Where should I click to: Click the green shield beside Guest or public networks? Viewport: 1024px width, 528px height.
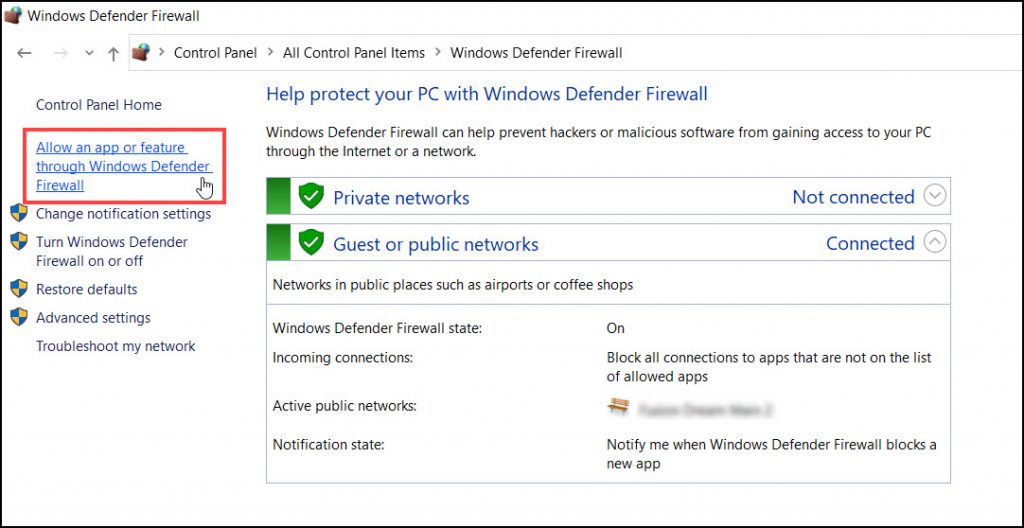click(311, 243)
